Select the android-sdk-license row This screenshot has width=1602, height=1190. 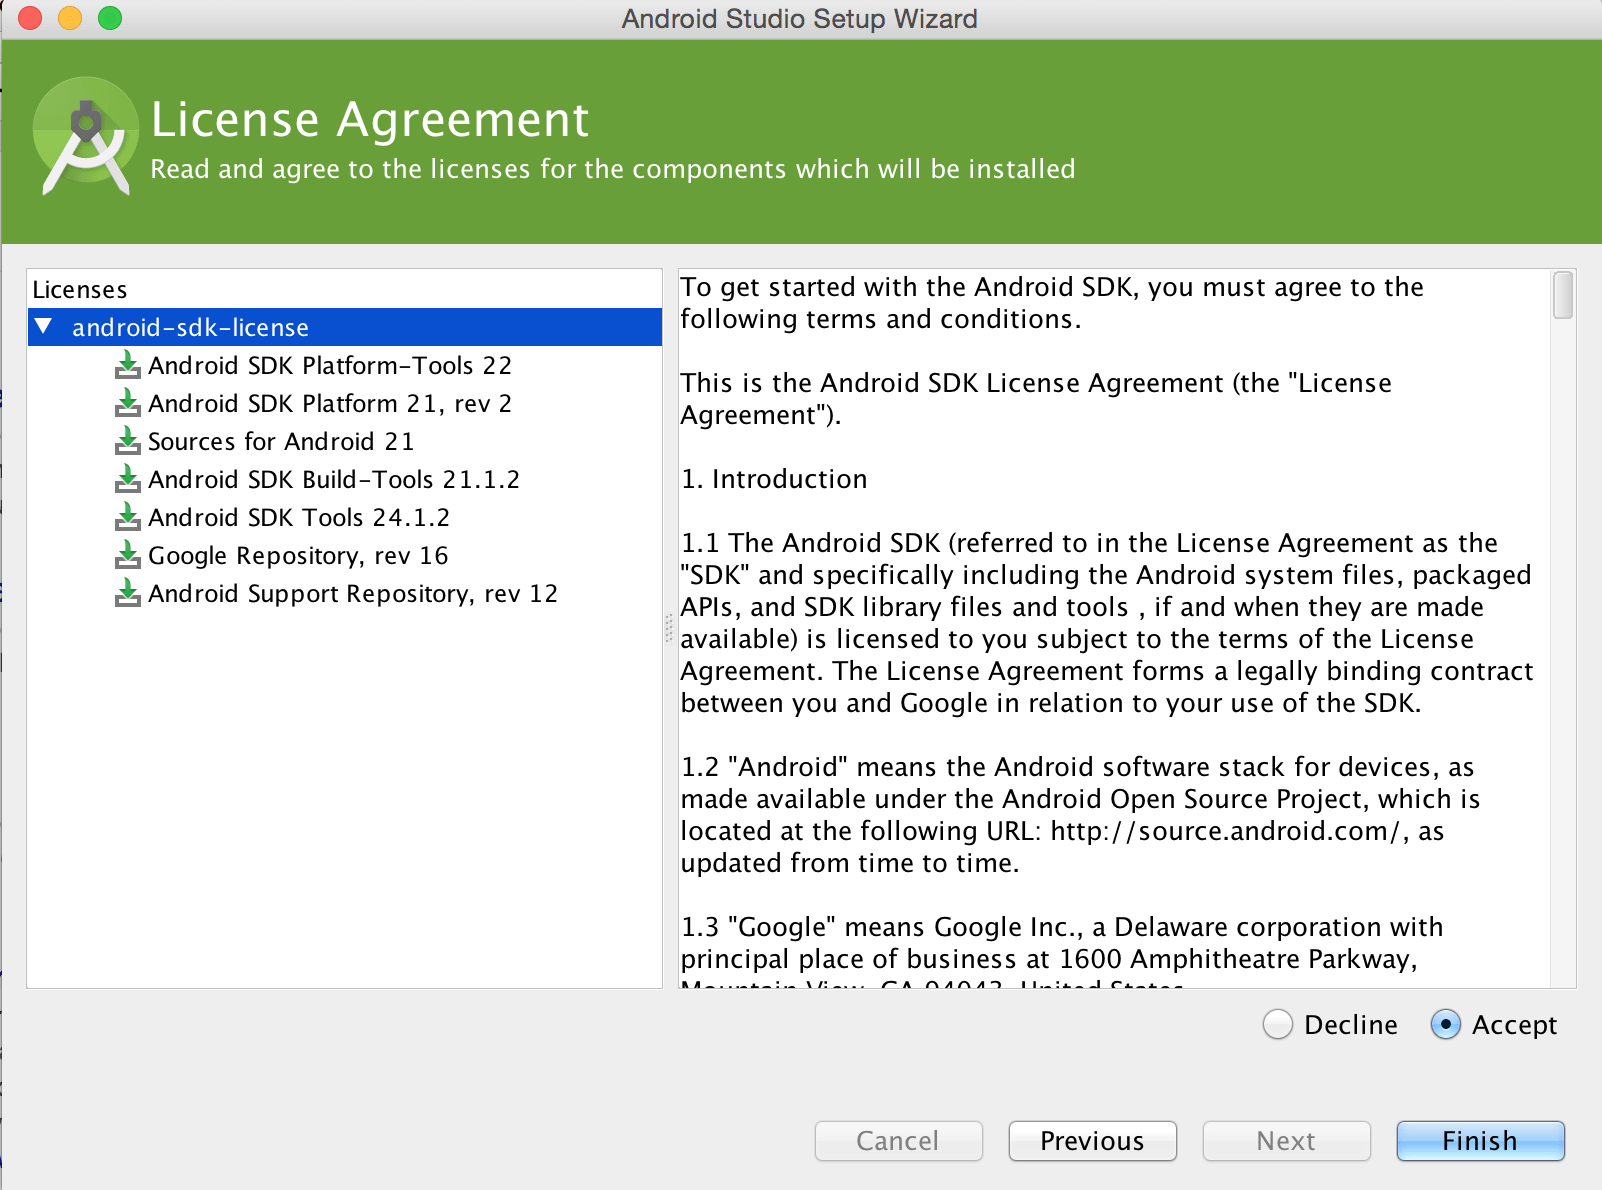coord(345,327)
